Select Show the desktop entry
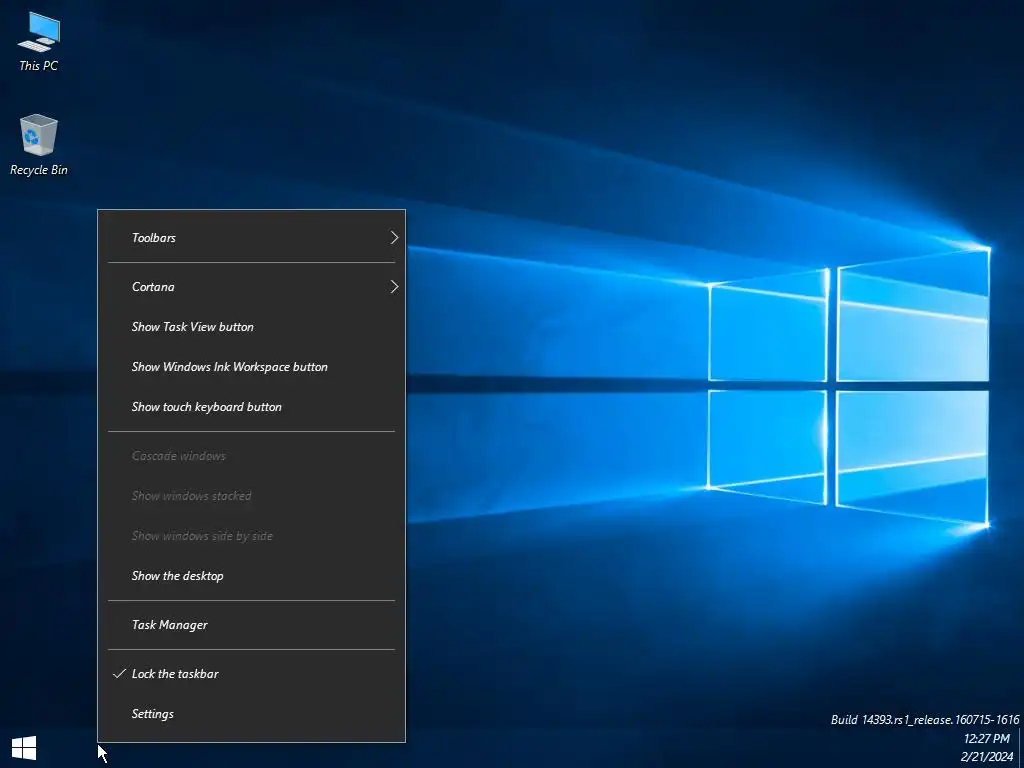The image size is (1024, 768). point(251,576)
